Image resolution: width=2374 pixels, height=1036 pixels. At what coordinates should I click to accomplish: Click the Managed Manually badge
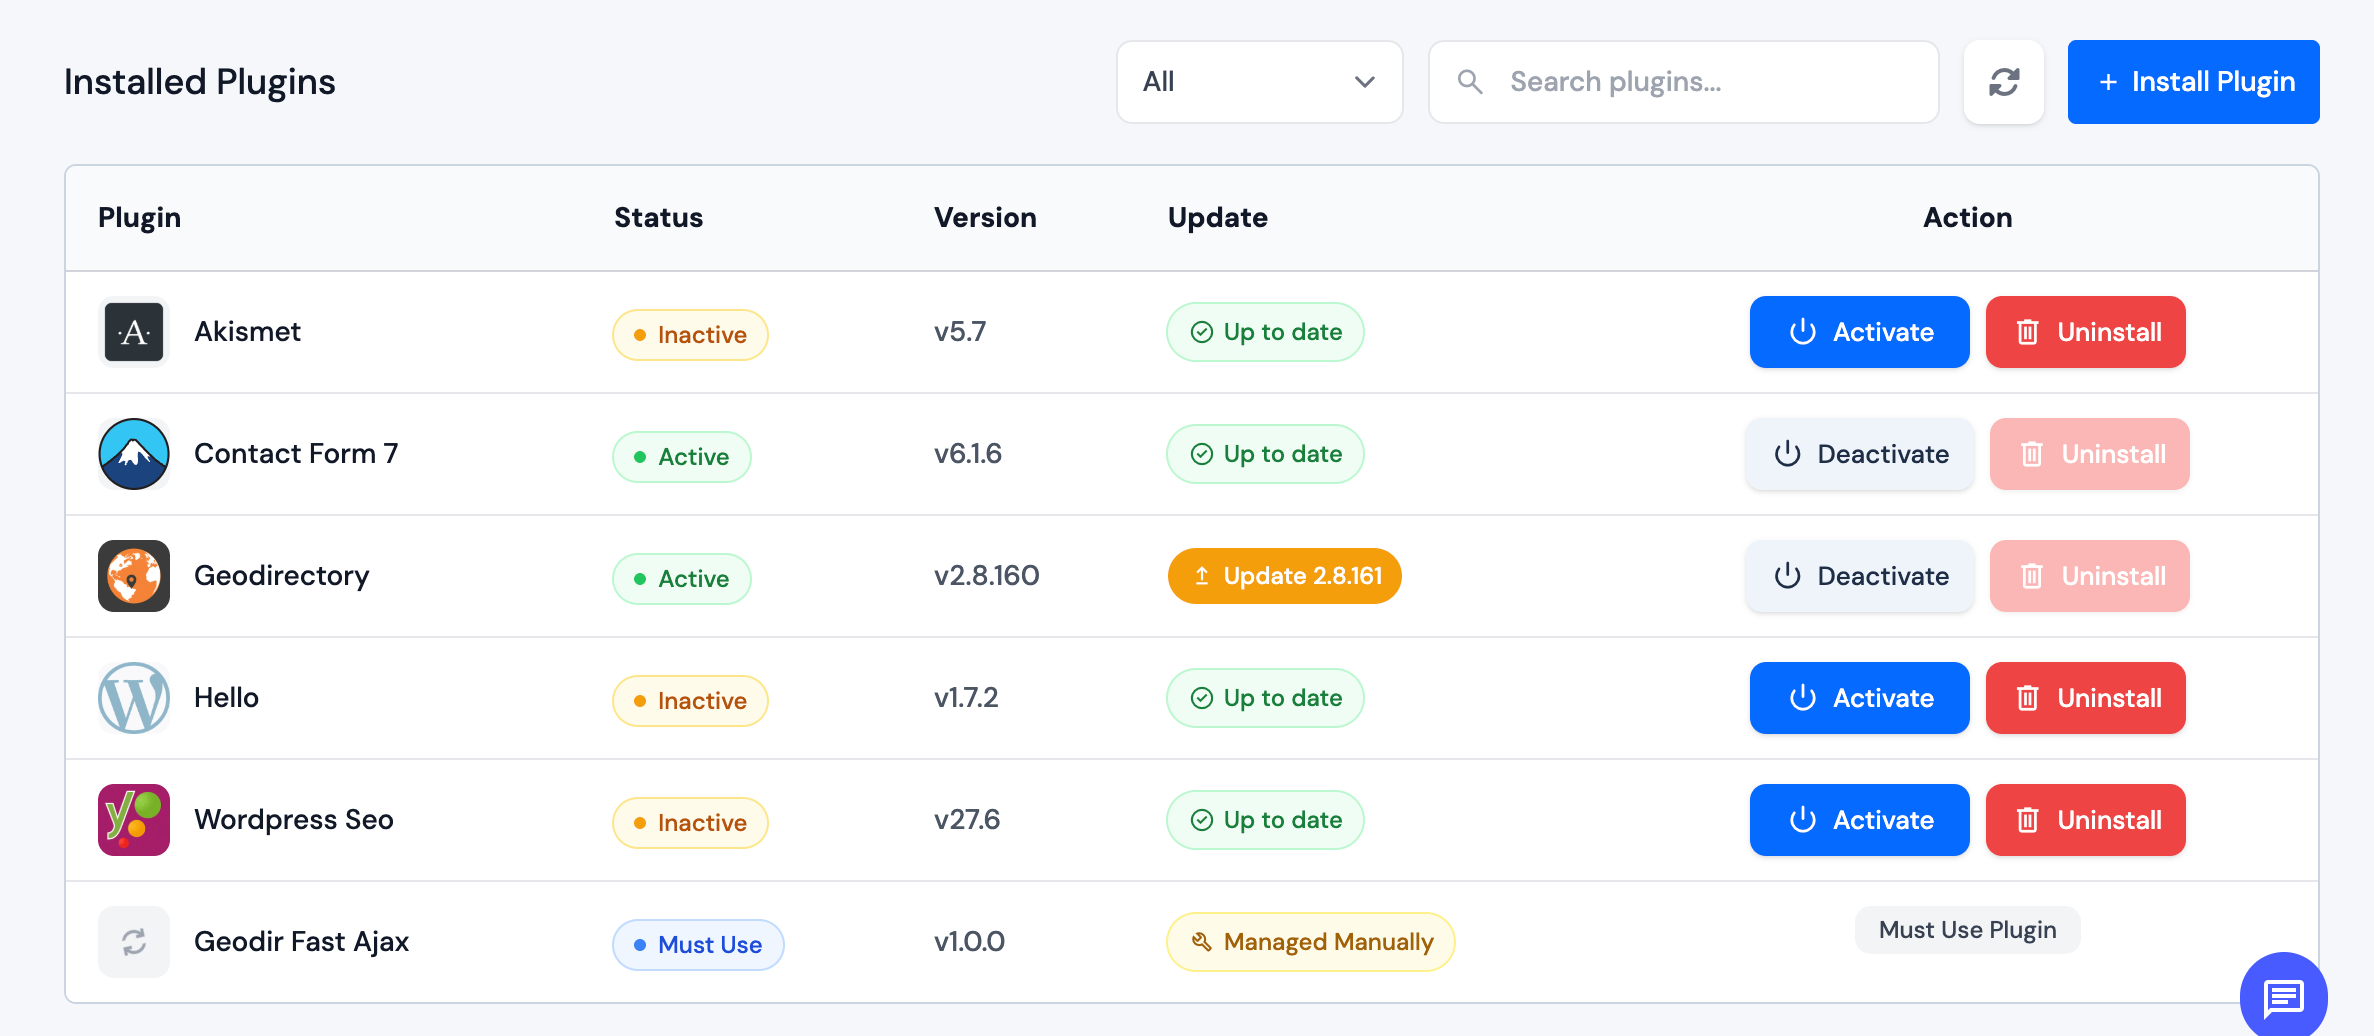tap(1311, 942)
